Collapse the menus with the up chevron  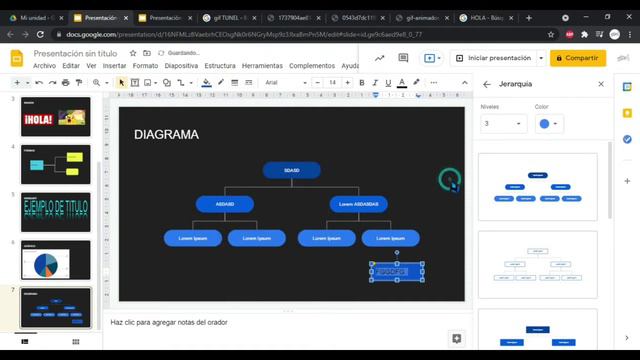[464, 83]
